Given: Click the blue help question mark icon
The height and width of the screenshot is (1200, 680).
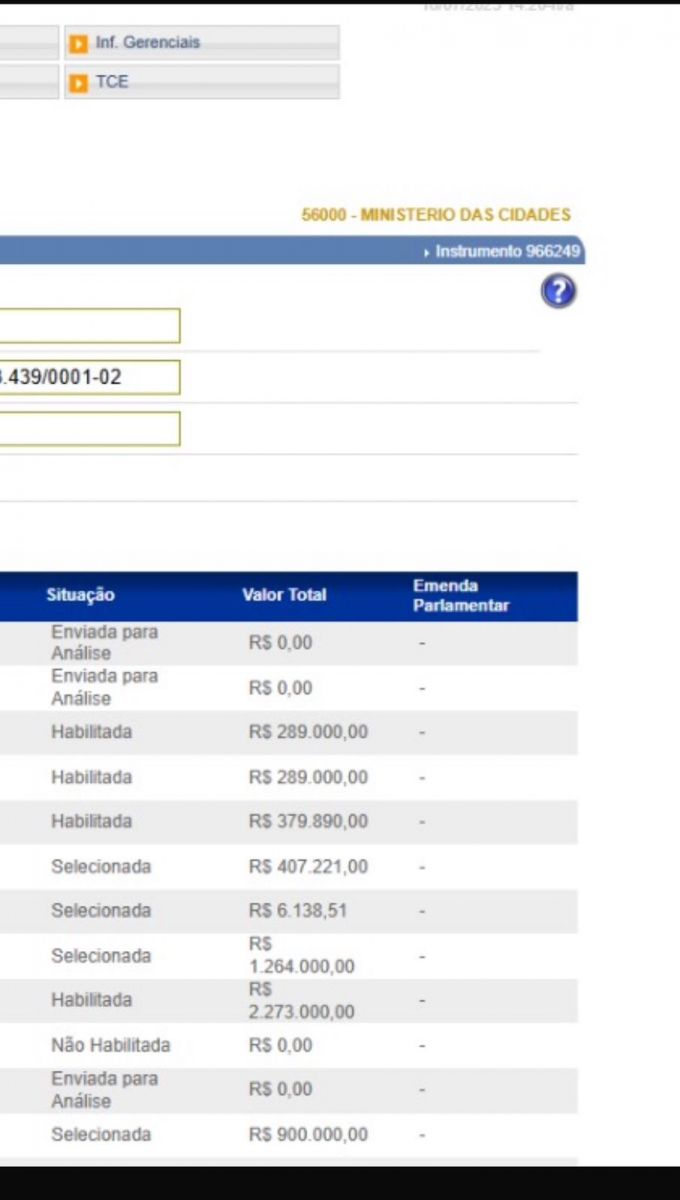Looking at the screenshot, I should [559, 291].
